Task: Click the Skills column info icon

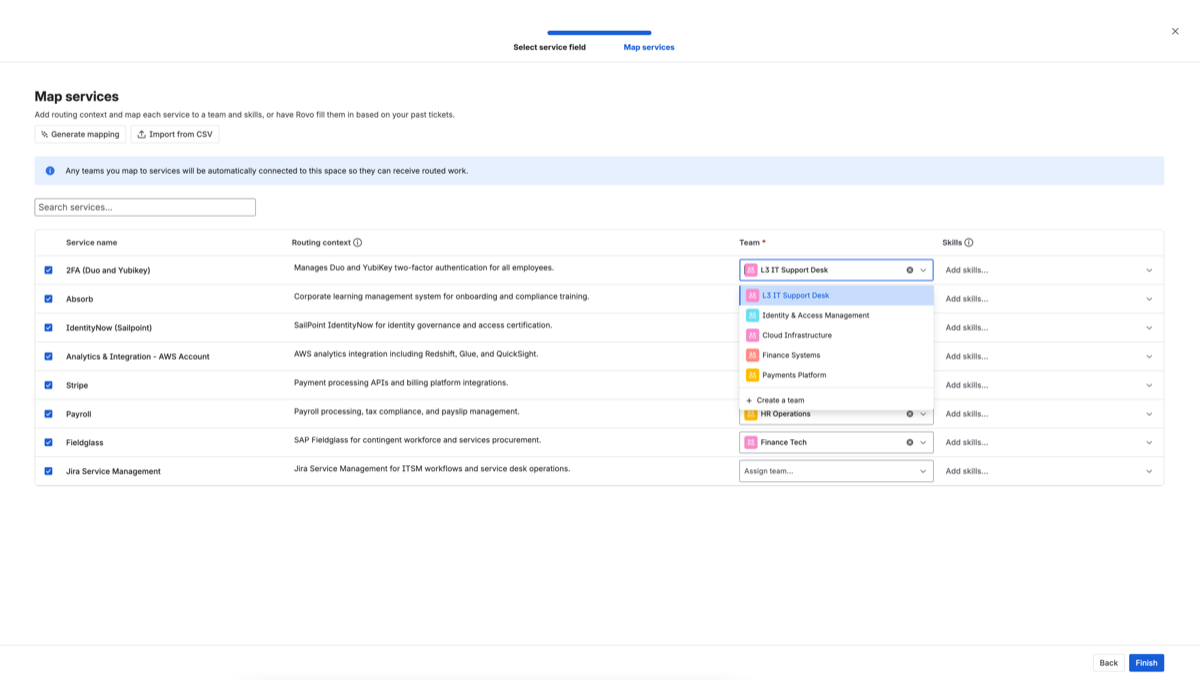Action: tap(969, 243)
